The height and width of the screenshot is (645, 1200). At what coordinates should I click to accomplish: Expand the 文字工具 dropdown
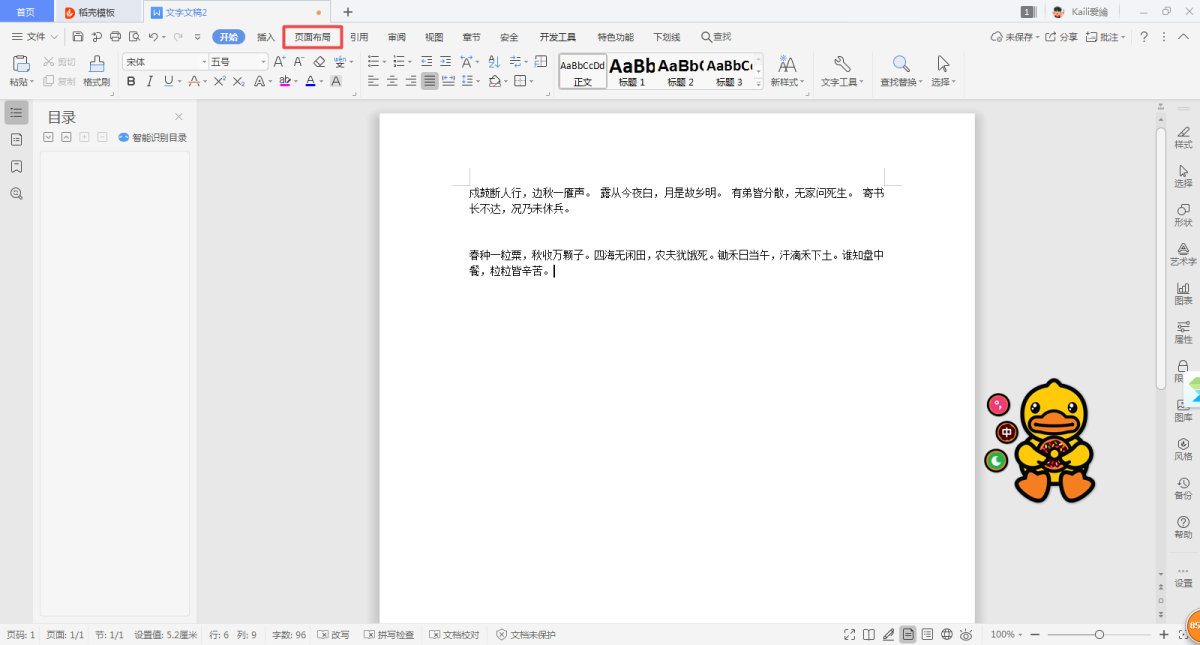[841, 82]
